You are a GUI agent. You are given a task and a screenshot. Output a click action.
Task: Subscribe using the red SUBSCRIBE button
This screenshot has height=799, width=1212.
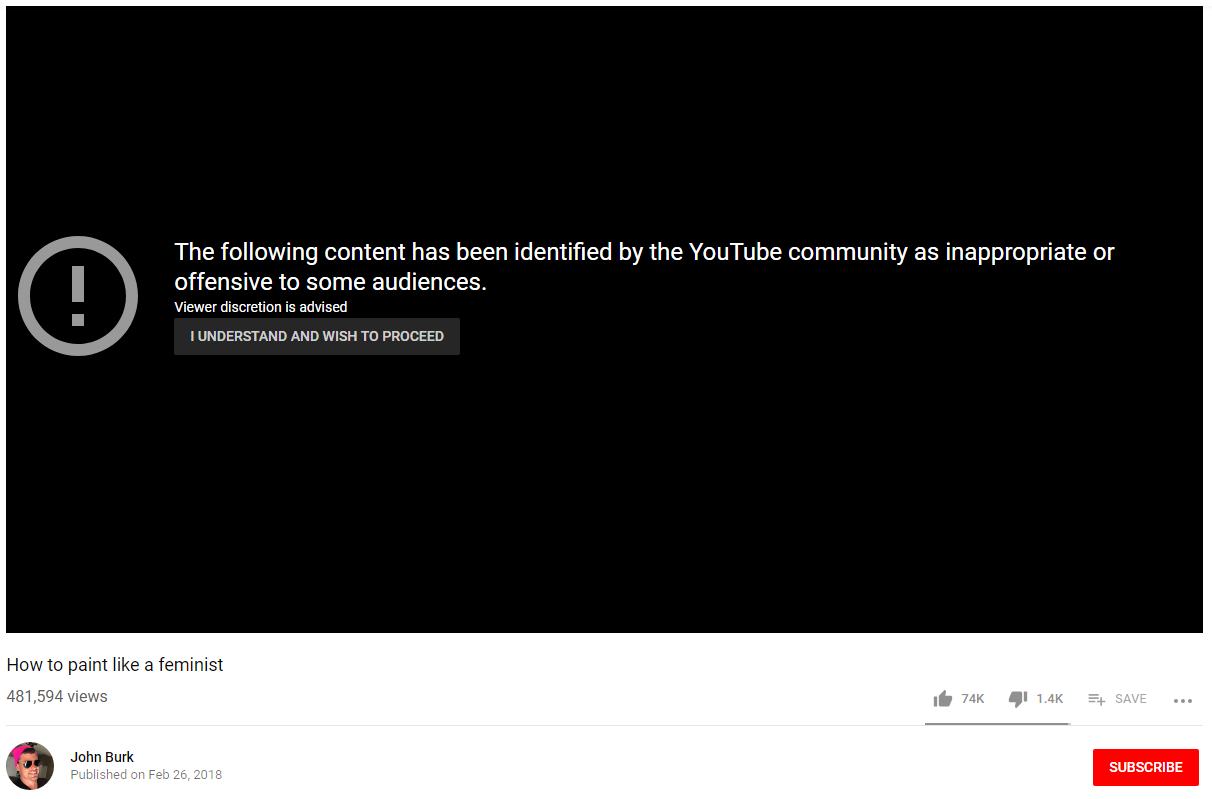(1146, 767)
